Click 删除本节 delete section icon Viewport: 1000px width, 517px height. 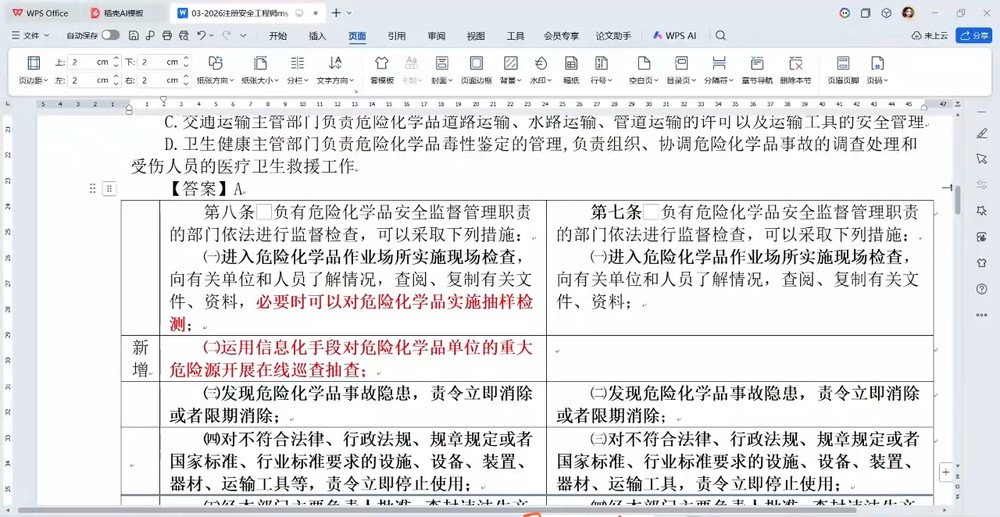[795, 70]
